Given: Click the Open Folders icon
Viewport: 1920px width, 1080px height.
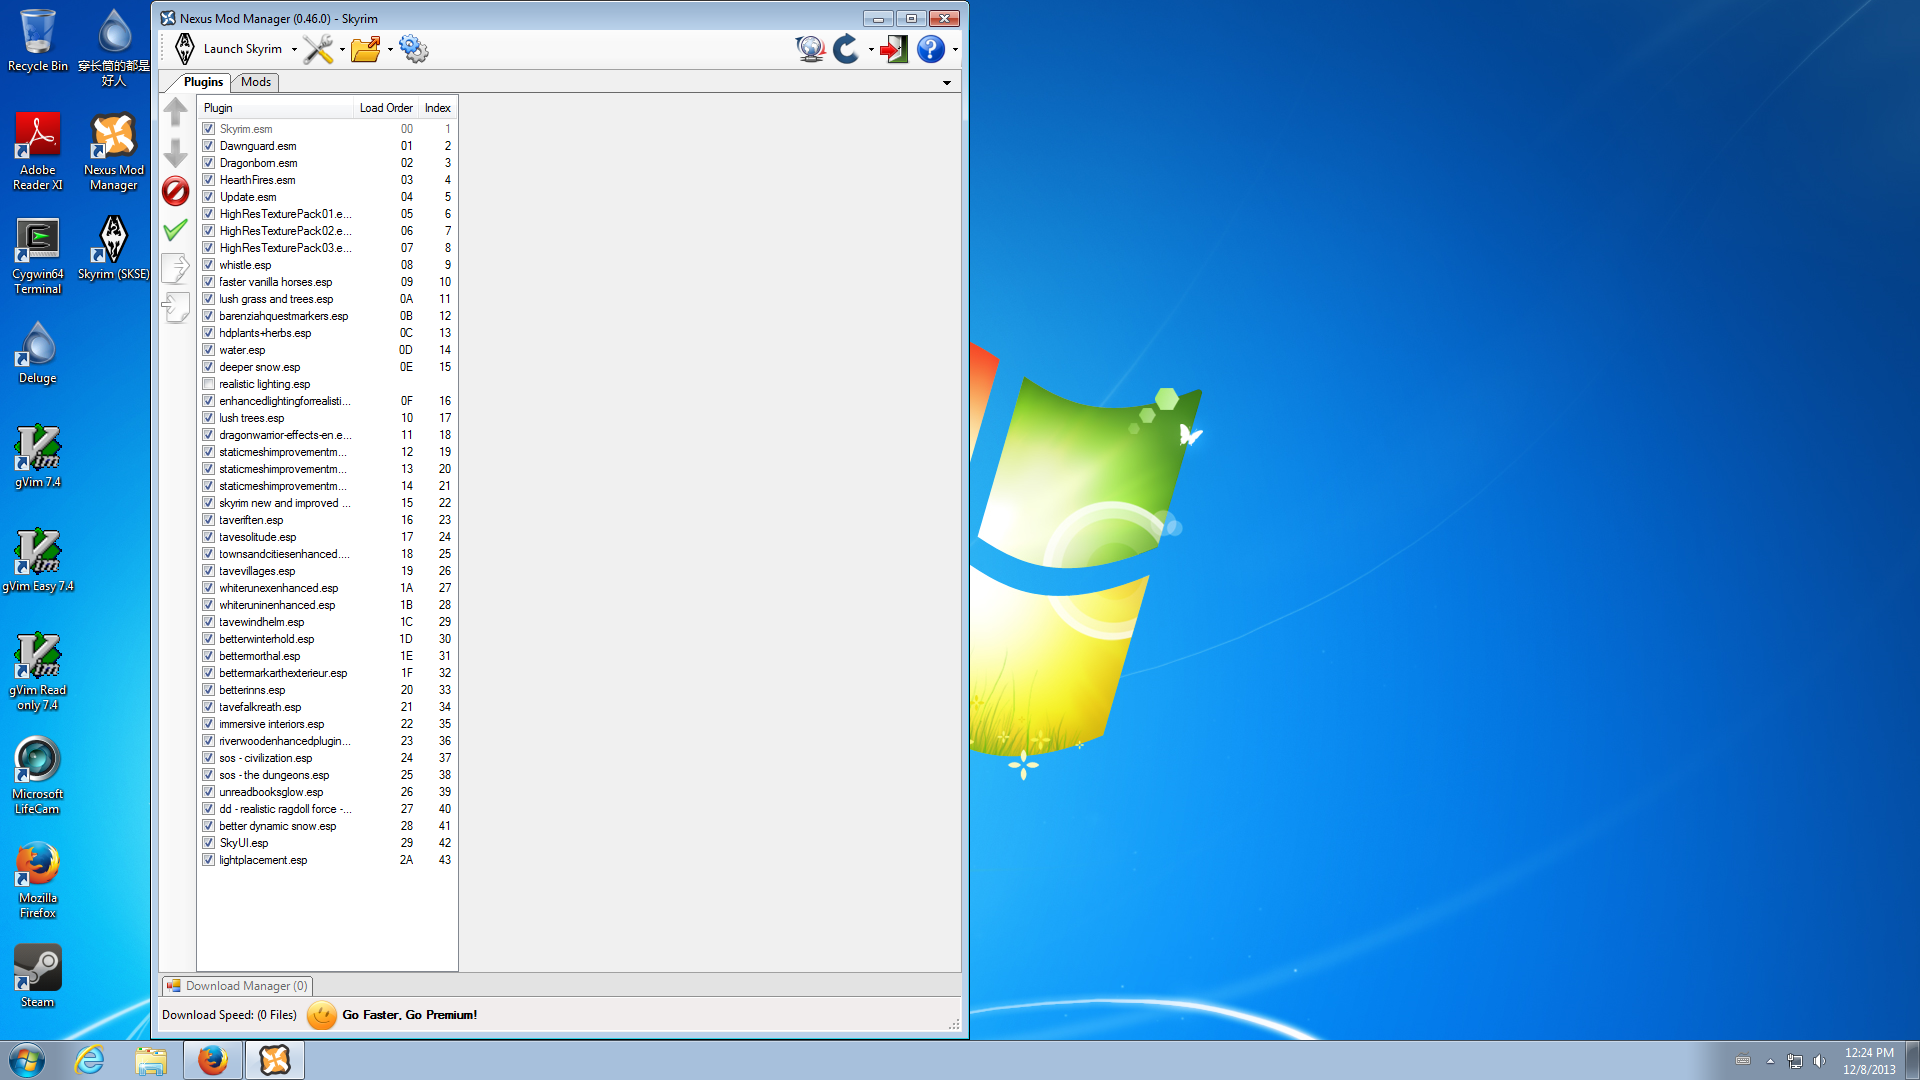Looking at the screenshot, I should [x=366, y=48].
